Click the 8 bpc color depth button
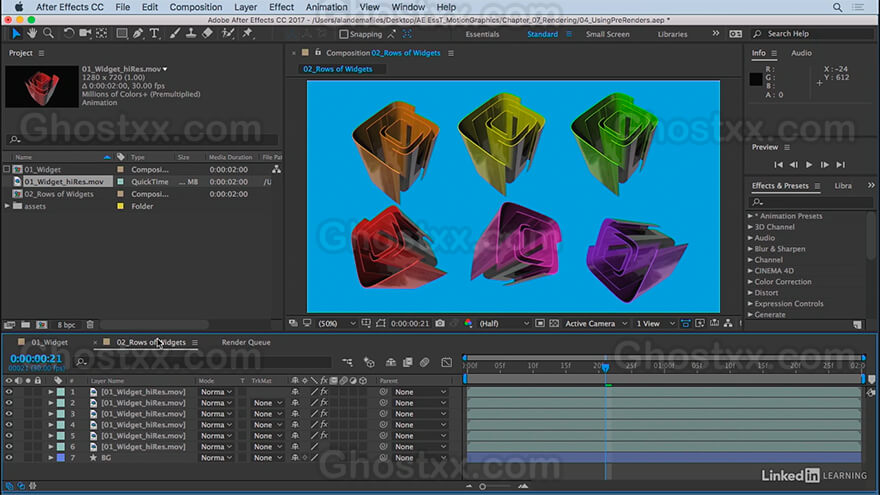880x495 pixels. 66,324
